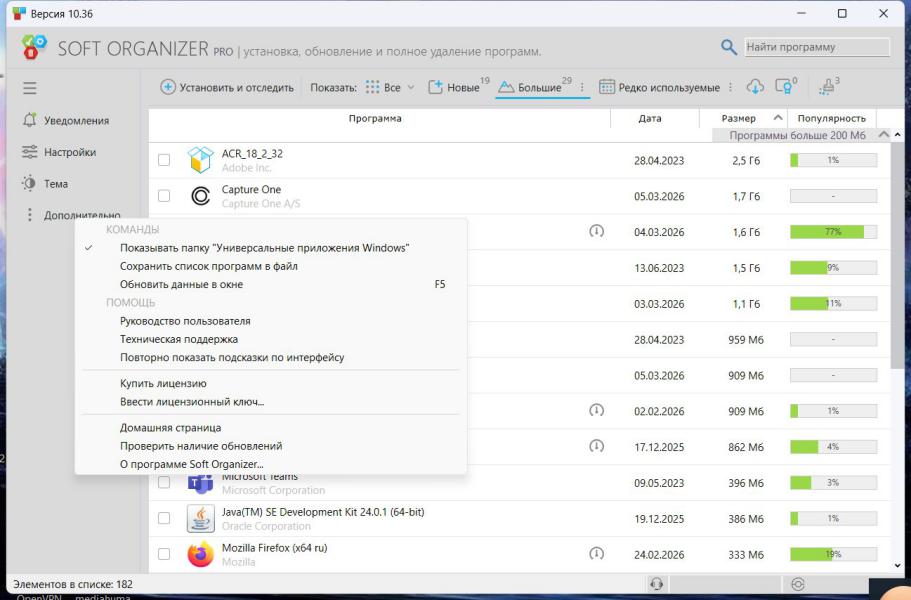Click the traces cleanup broom icon
Image resolution: width=911 pixels, height=600 pixels.
pyautogui.click(x=826, y=87)
